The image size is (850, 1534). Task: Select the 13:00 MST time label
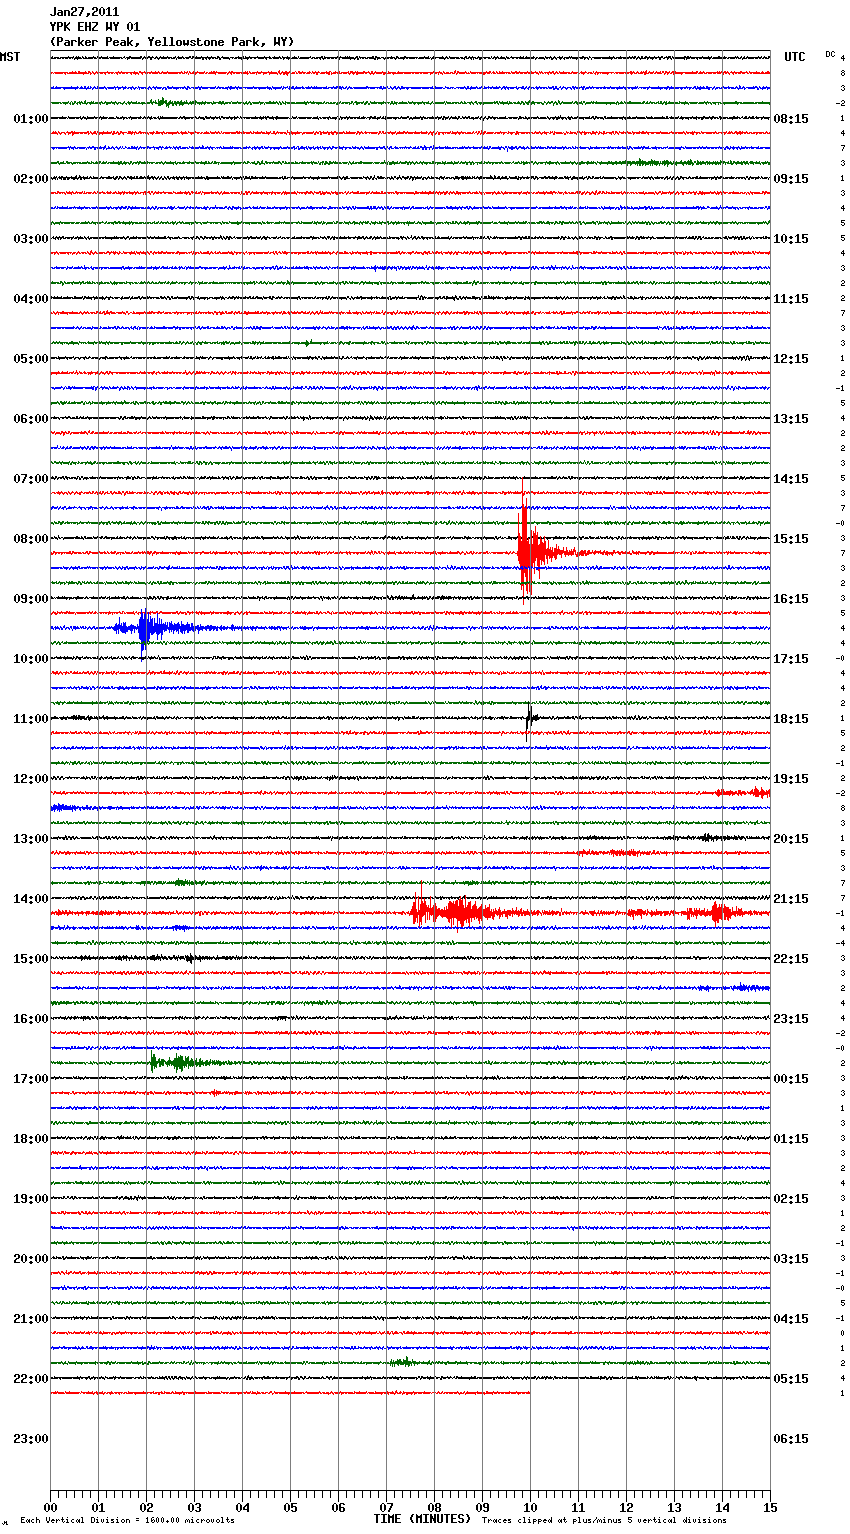(31, 839)
